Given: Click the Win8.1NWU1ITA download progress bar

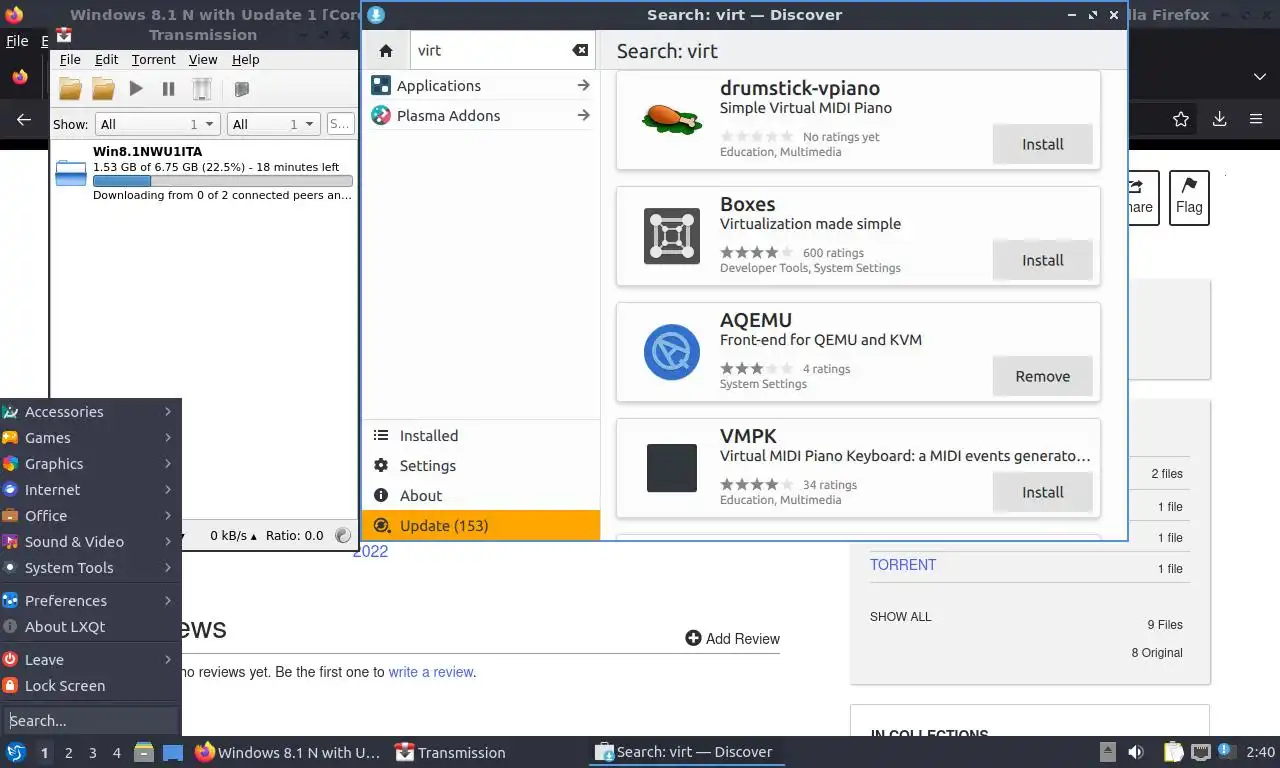Looking at the screenshot, I should tap(222, 182).
